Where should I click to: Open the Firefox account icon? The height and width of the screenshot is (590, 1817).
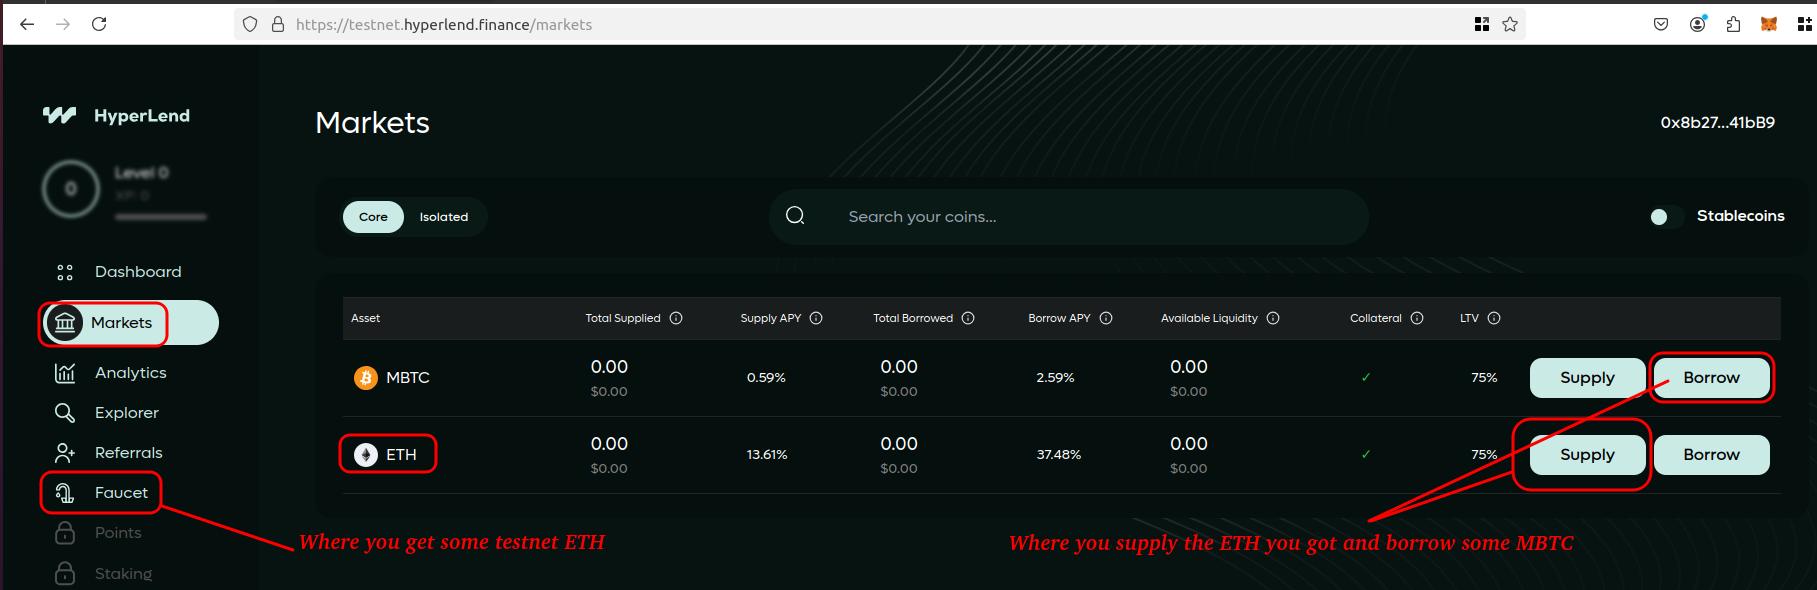click(1698, 24)
